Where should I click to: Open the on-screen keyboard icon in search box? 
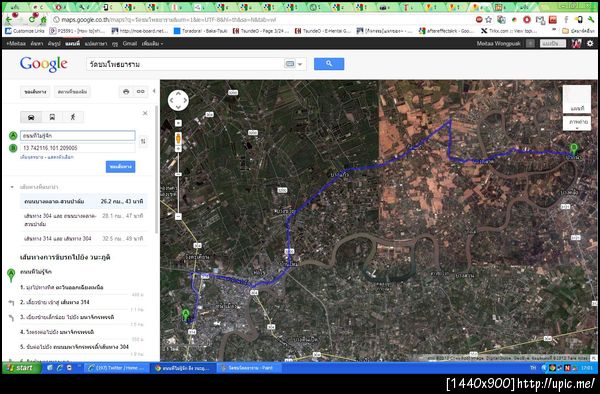(290, 64)
